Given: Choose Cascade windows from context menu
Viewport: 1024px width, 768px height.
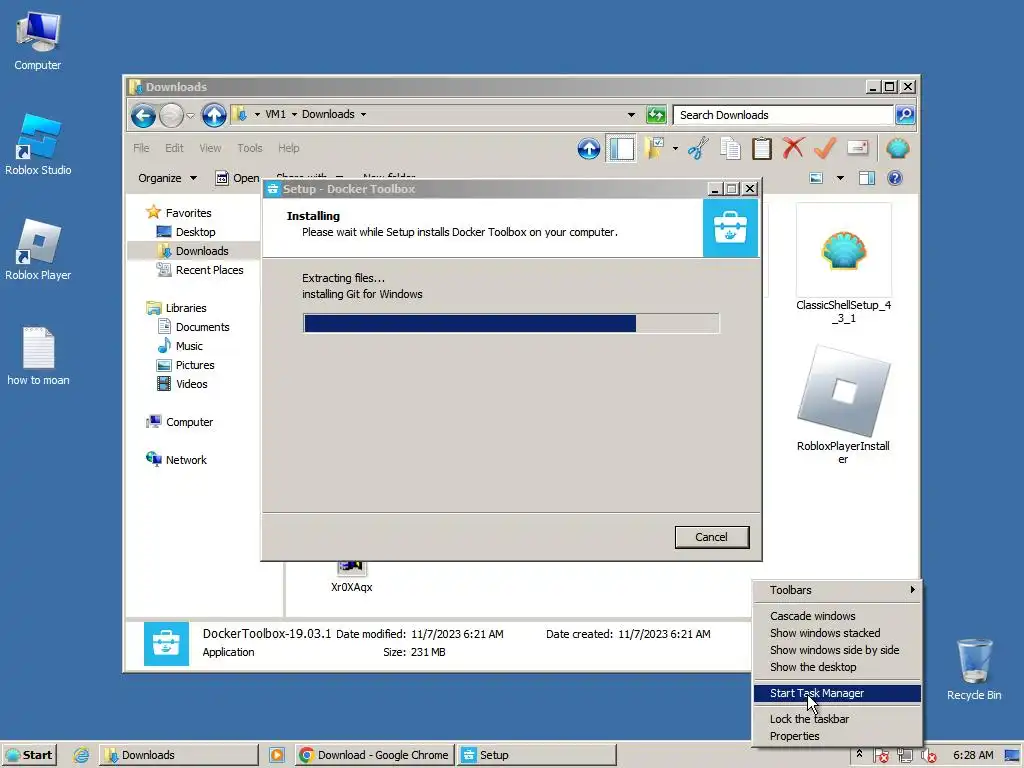Looking at the screenshot, I should coord(837,616).
